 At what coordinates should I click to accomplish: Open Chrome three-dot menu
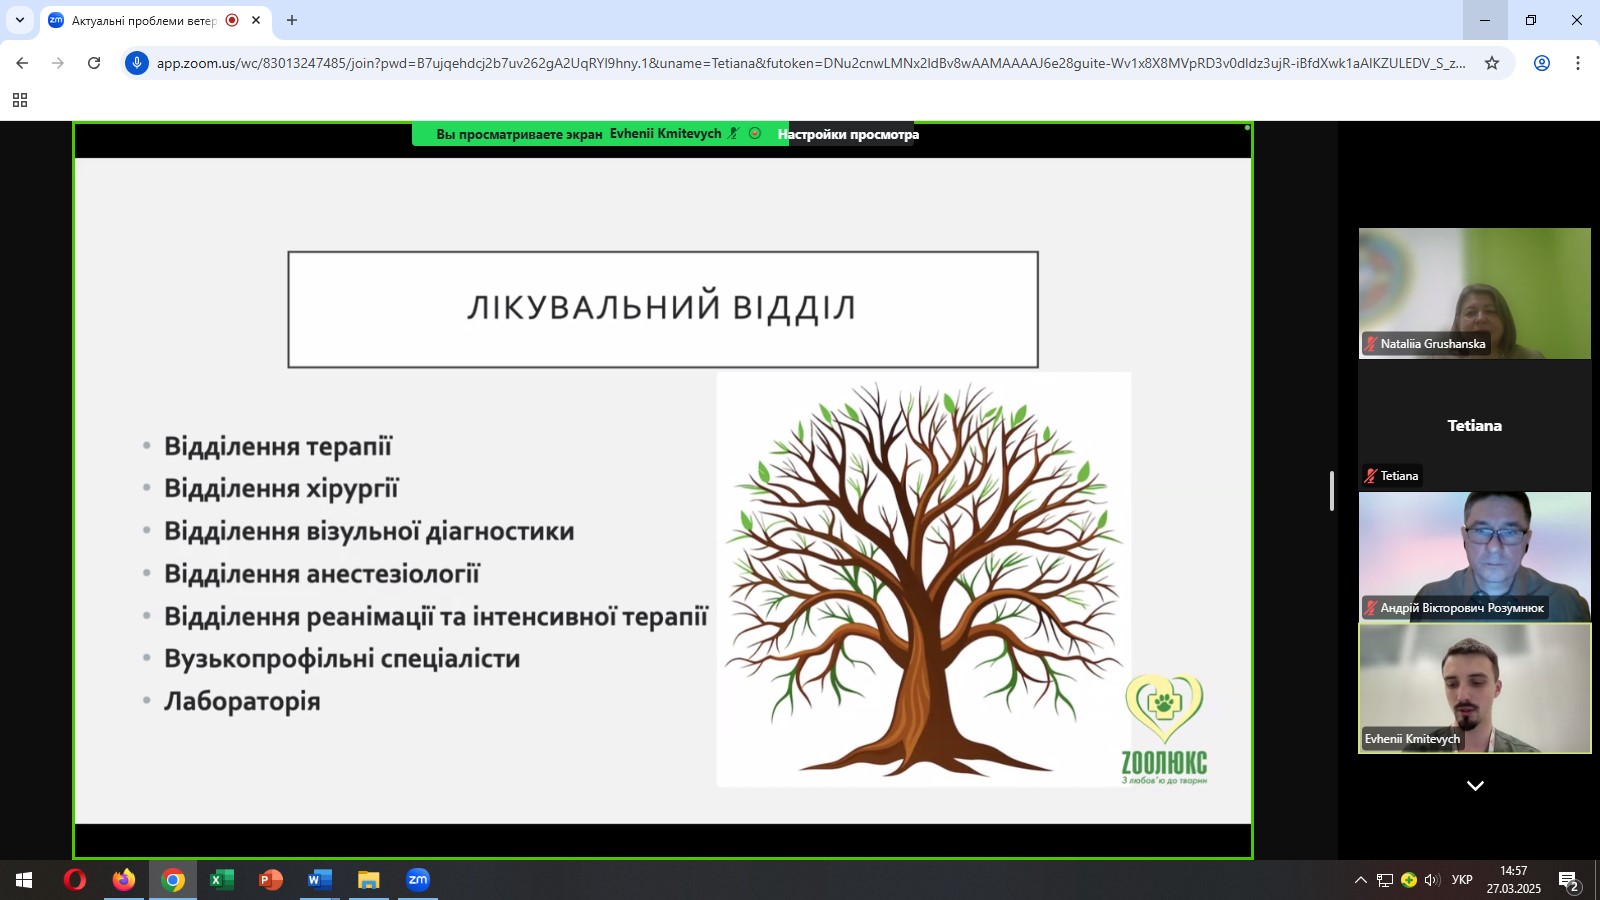tap(1578, 63)
